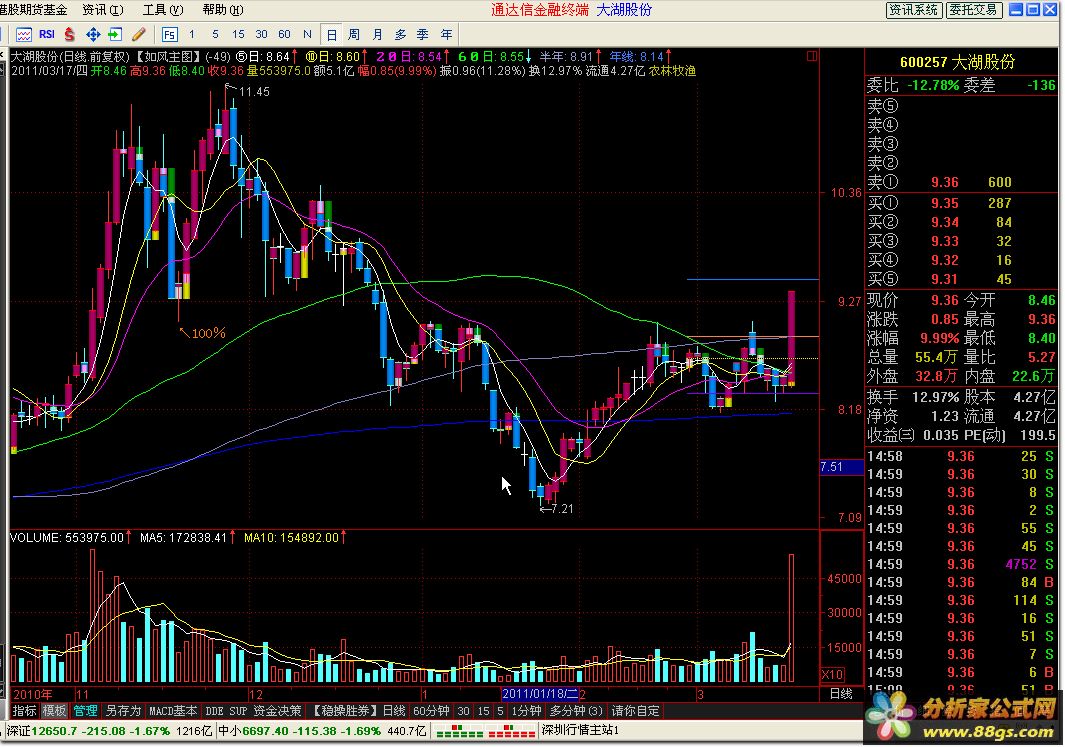Click 深圳行情主站1 server status
The height and width of the screenshot is (747, 1065).
(x=581, y=731)
